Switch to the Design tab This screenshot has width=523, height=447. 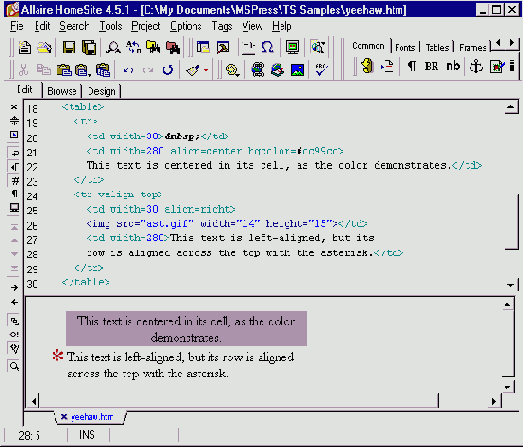tap(102, 91)
